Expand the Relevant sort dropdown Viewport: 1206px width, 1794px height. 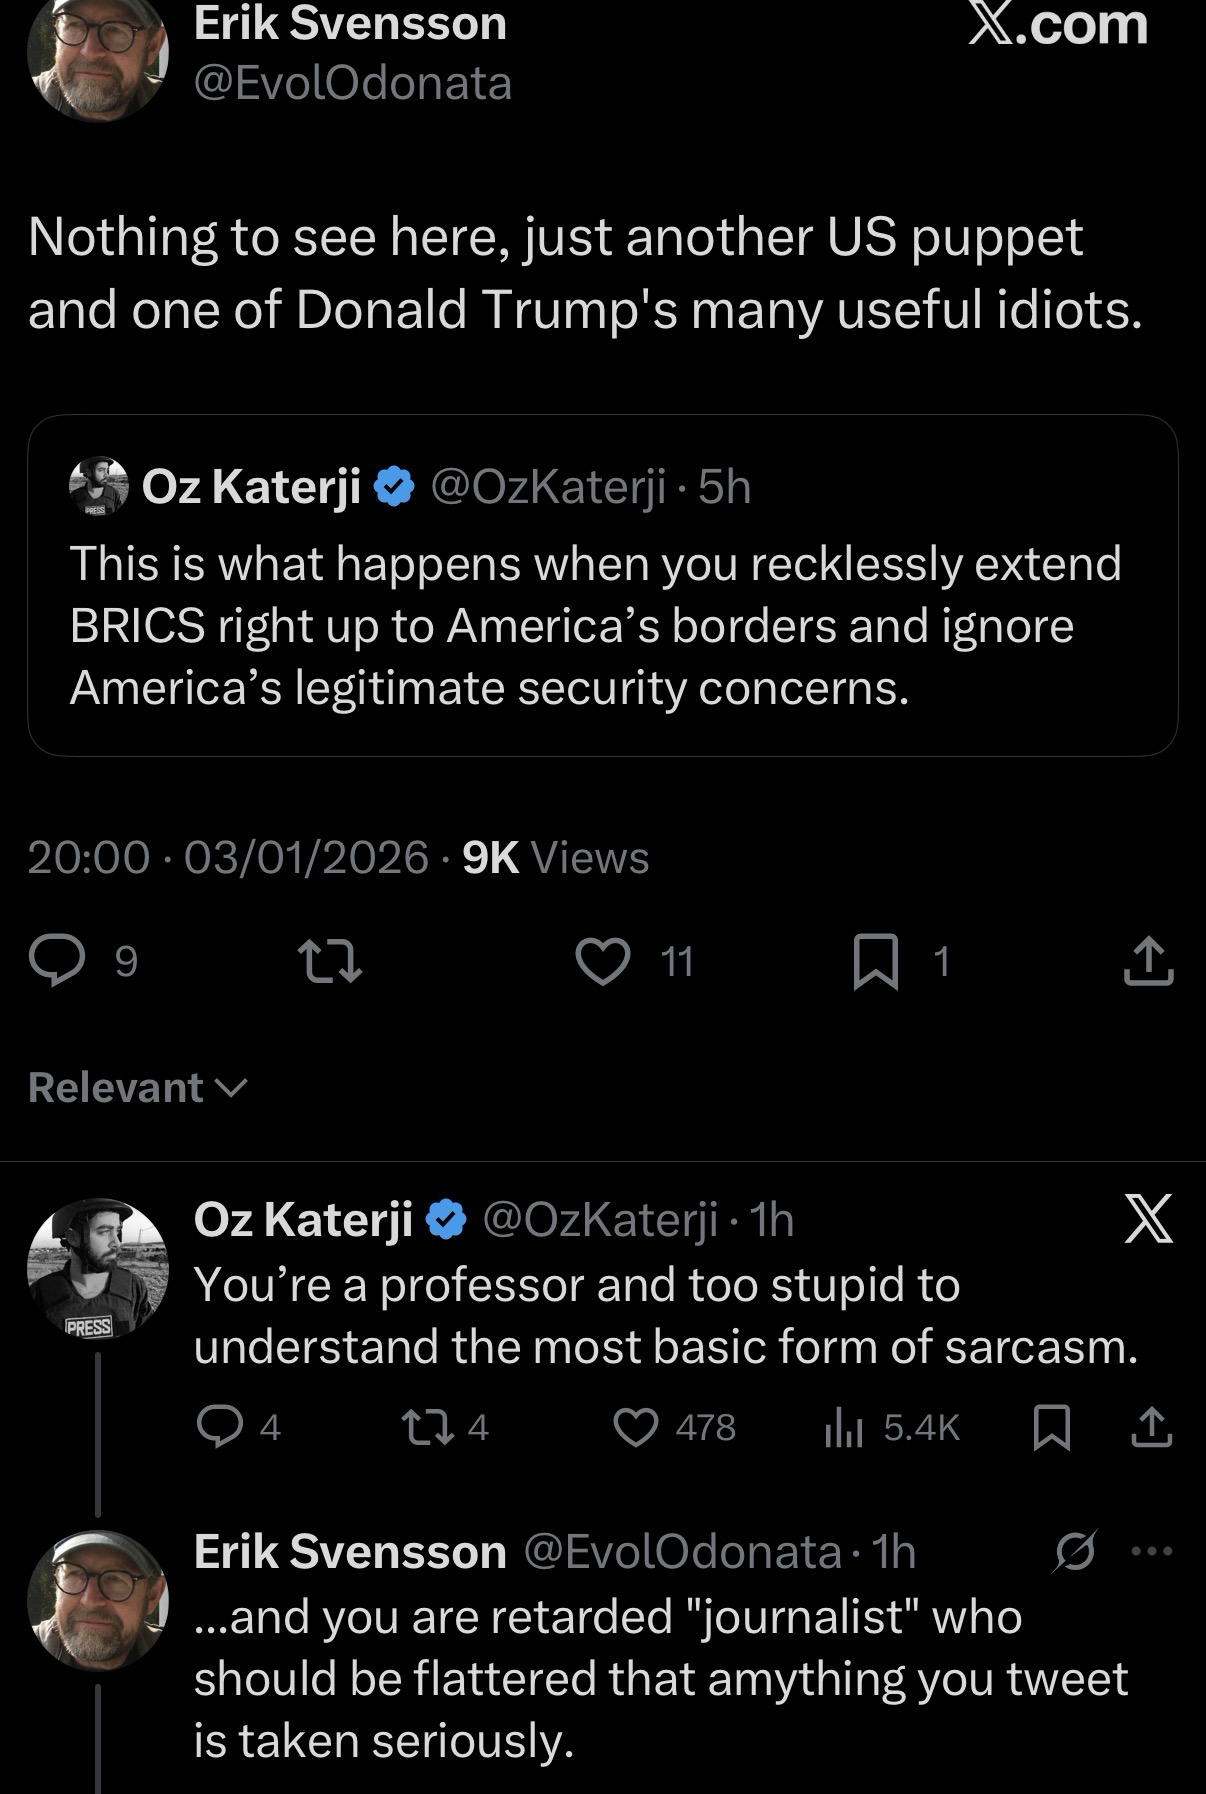(x=137, y=1088)
